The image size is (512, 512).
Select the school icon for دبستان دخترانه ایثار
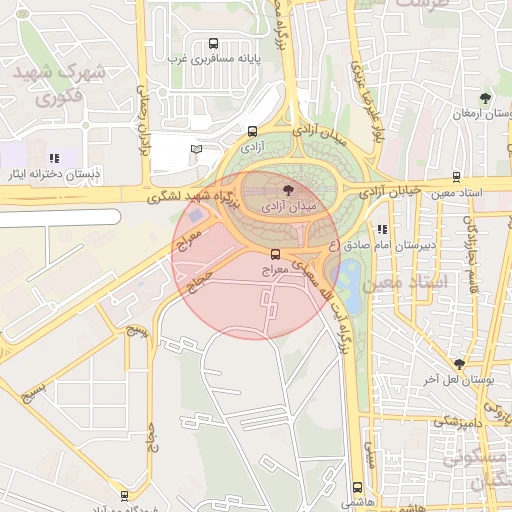pos(54,158)
